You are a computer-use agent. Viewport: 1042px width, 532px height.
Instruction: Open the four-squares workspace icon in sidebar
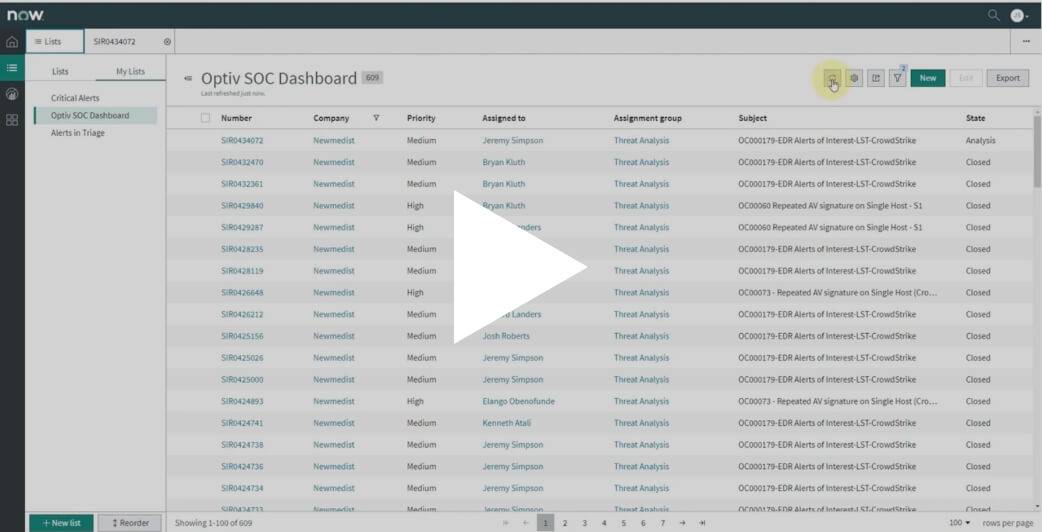click(12, 120)
